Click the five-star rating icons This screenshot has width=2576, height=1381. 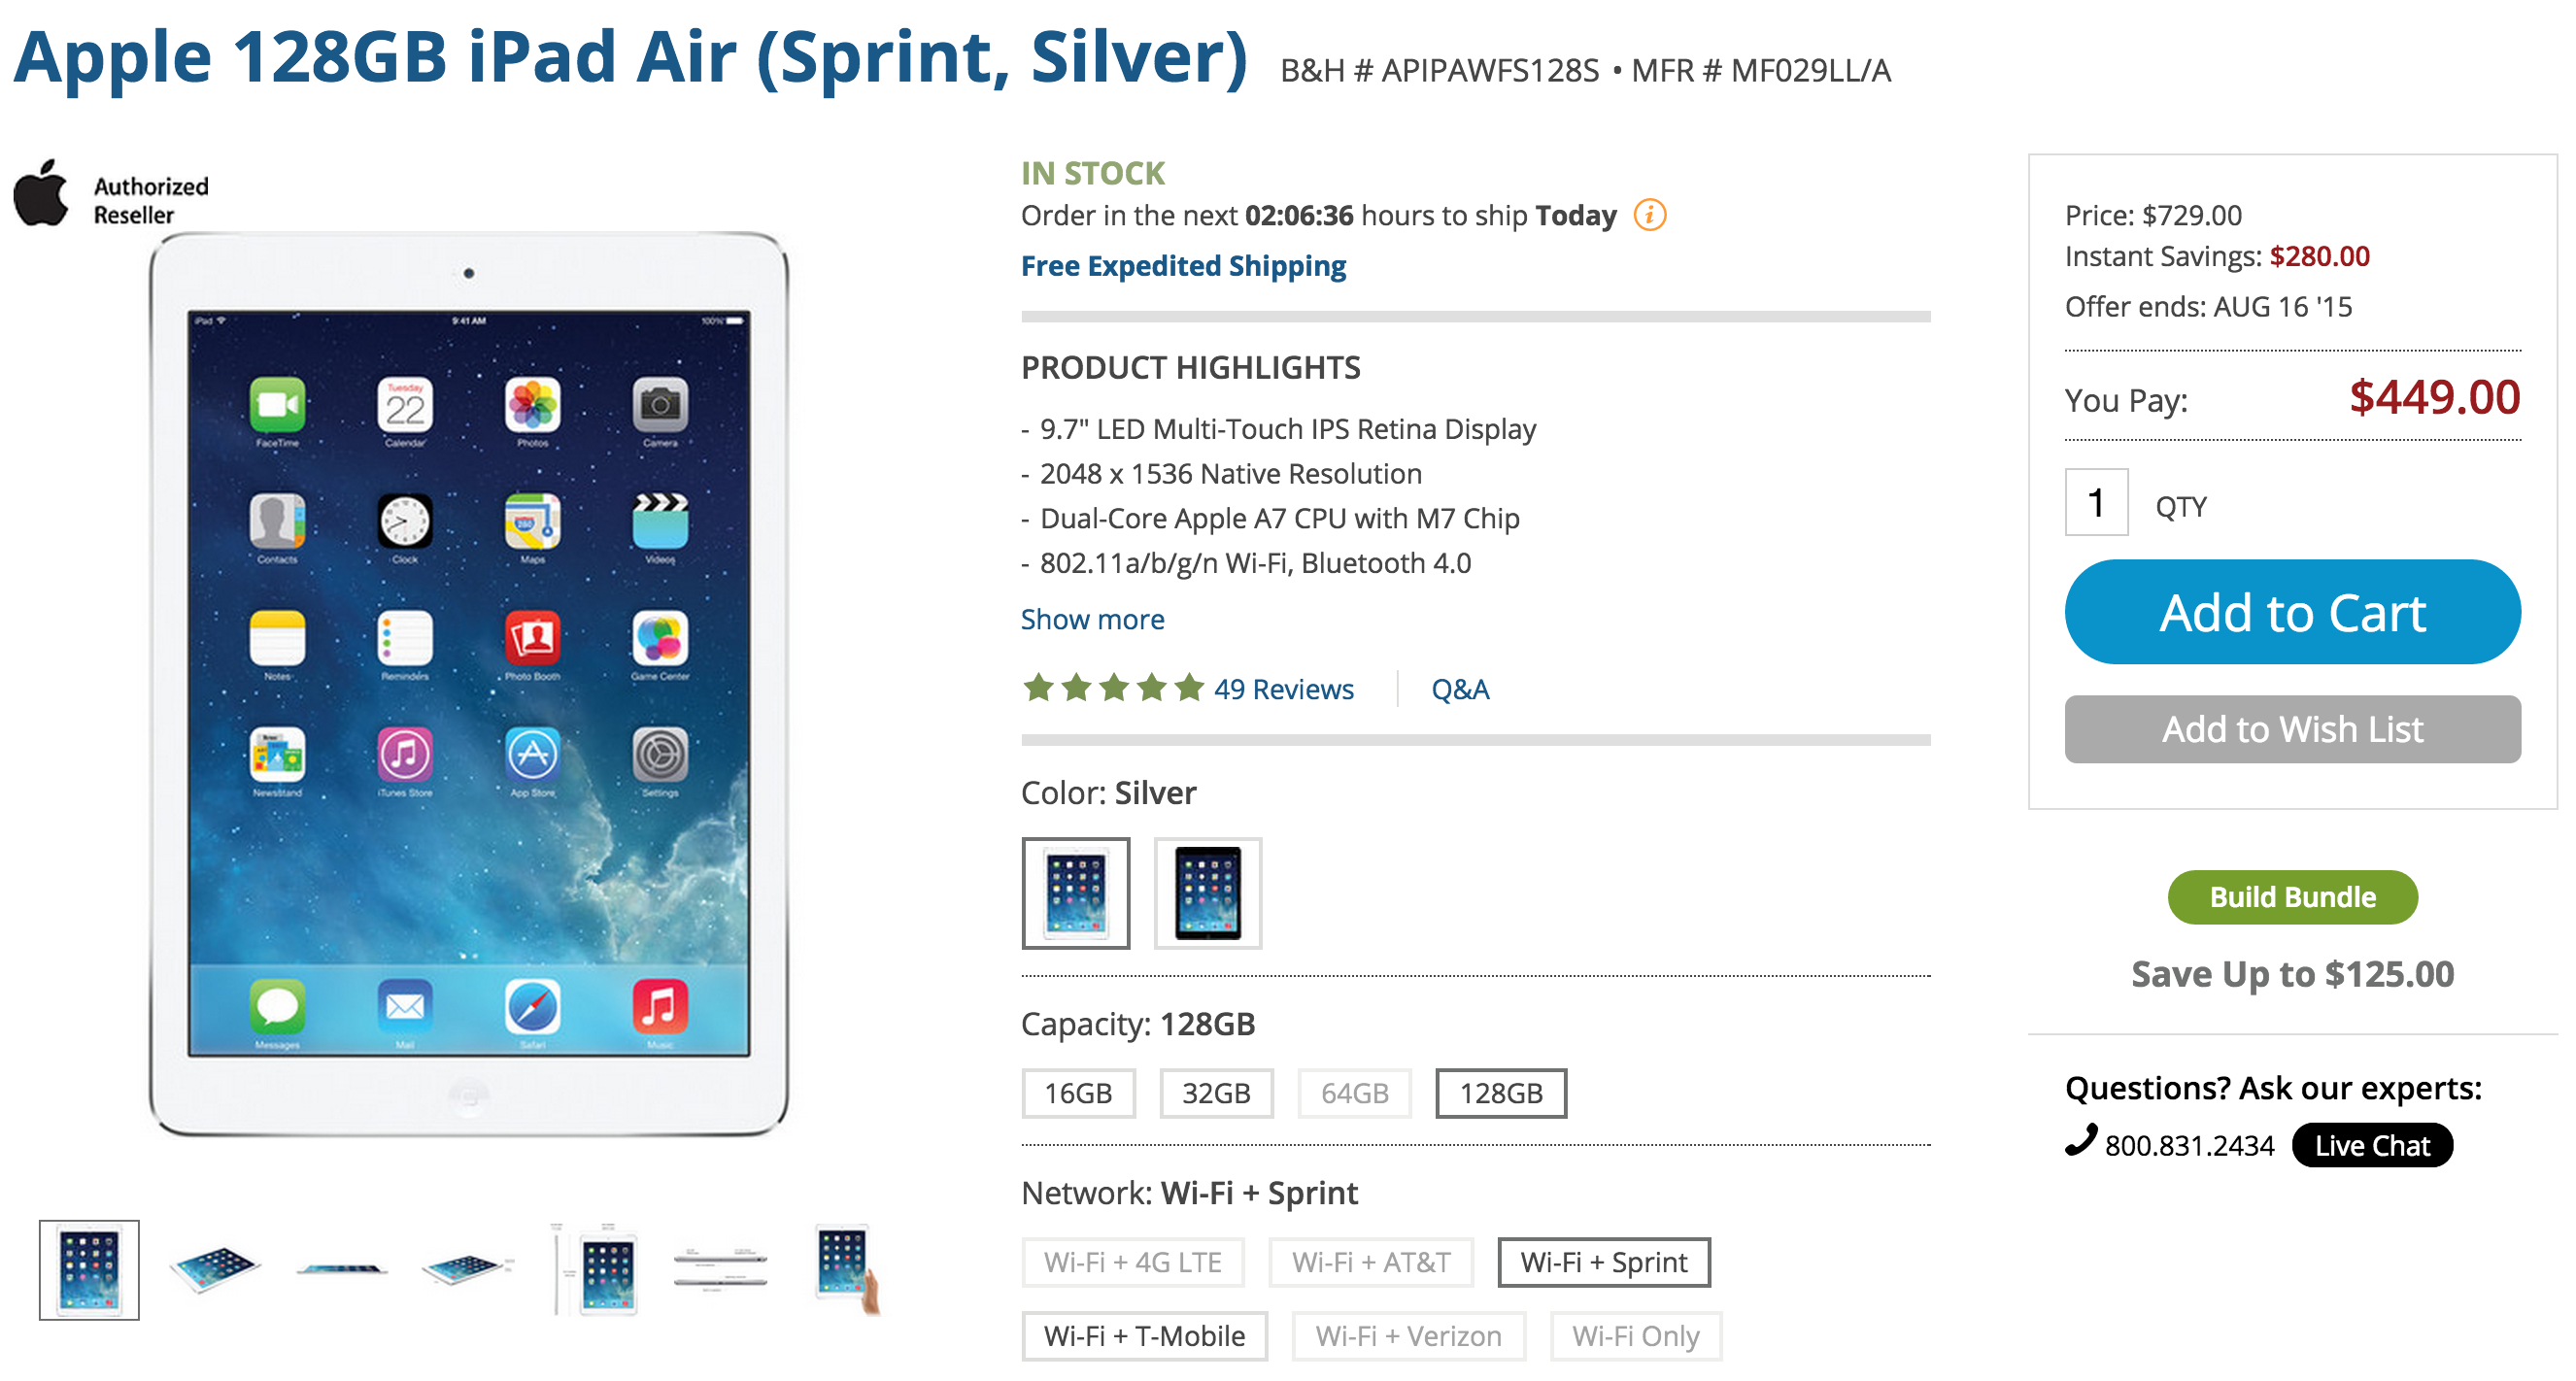click(1112, 688)
